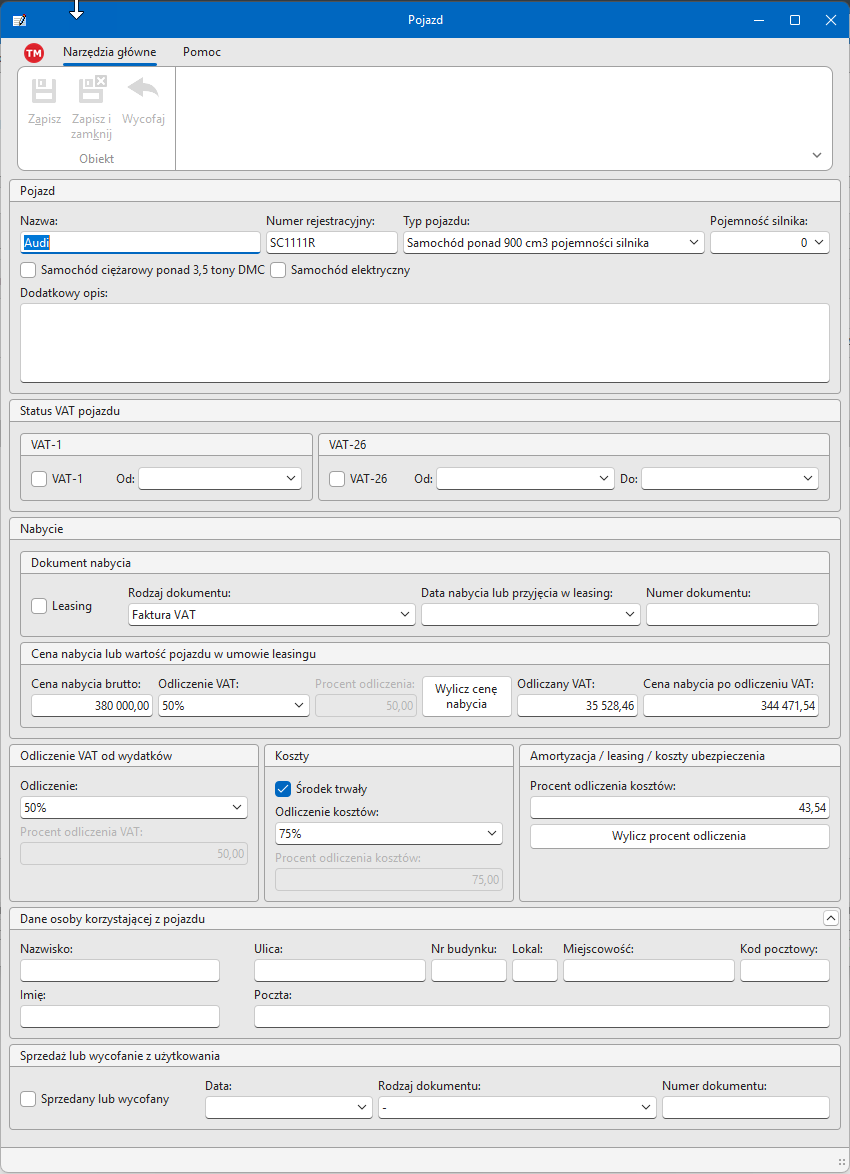850x1174 pixels.
Task: Uncheck the Środek trwały checkbox
Action: (283, 788)
